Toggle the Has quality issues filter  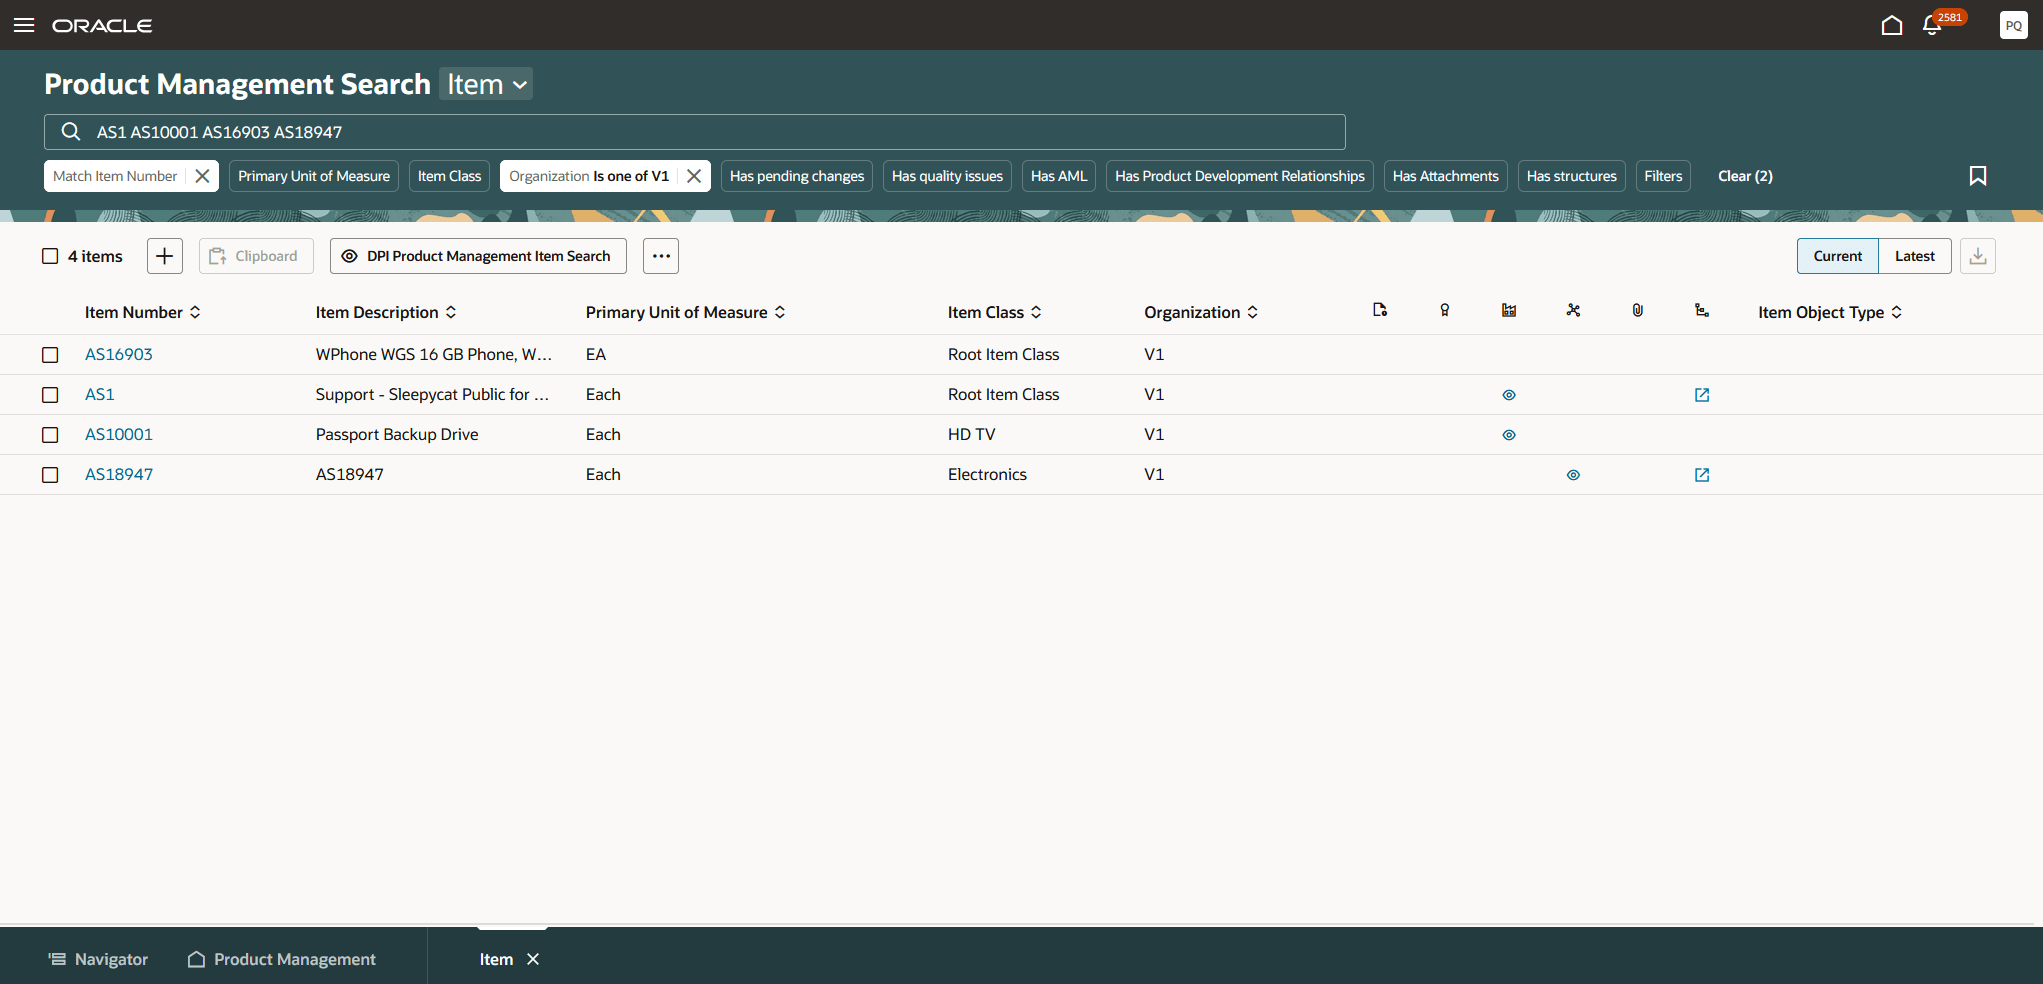[947, 176]
